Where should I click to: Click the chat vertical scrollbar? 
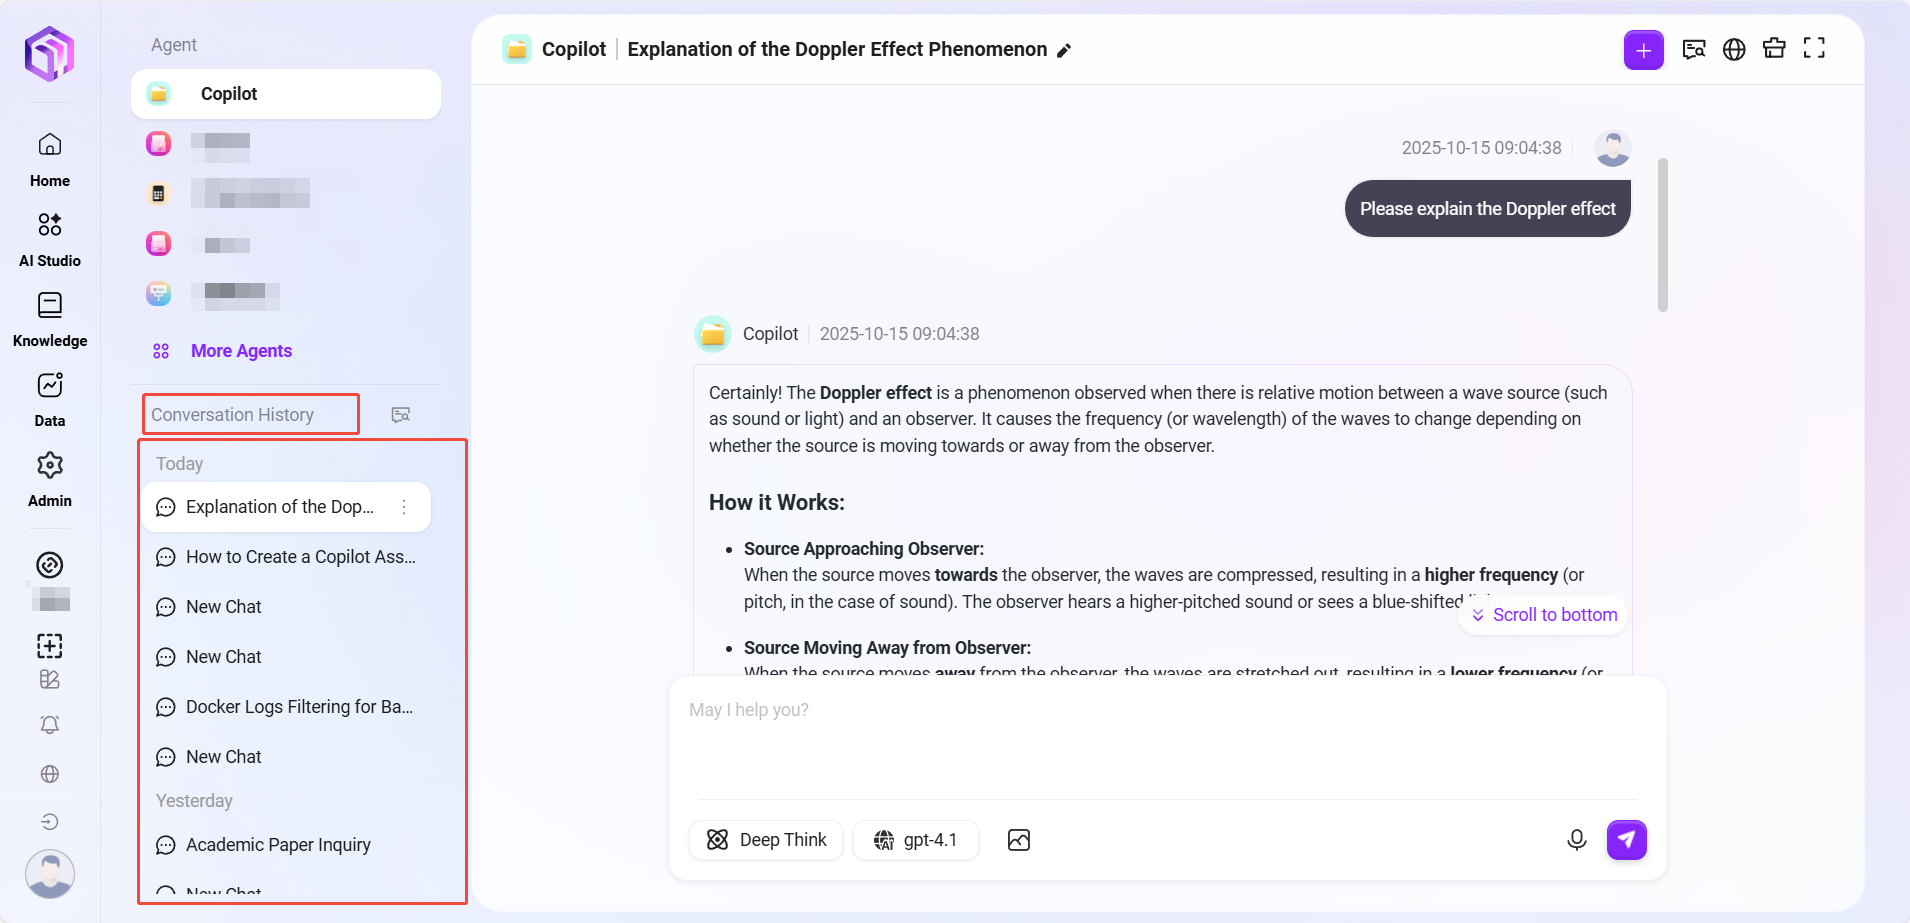(1663, 235)
